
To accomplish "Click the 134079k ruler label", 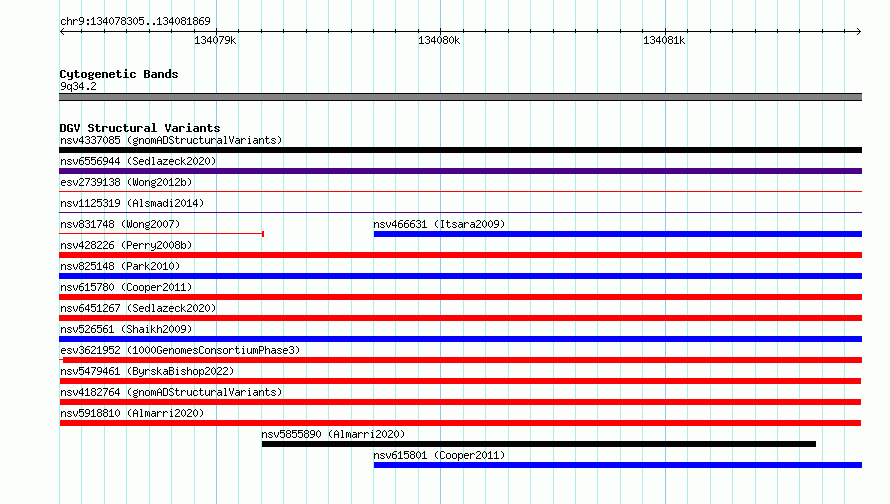I will [215, 41].
